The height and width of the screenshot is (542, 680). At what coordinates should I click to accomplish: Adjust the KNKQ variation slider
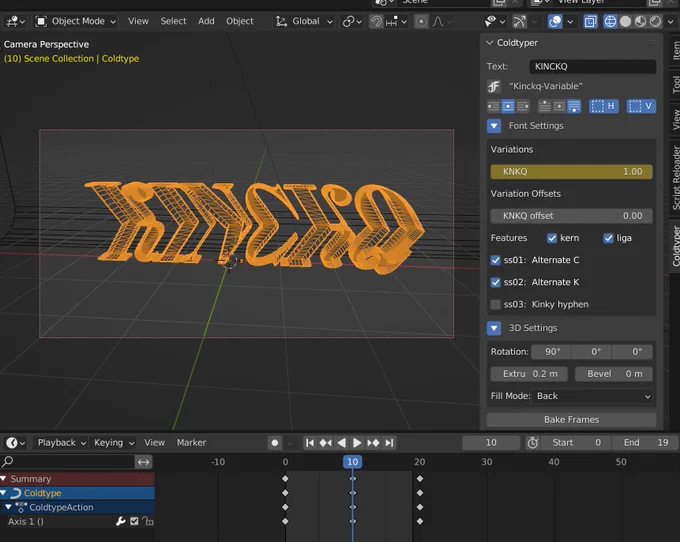pos(571,172)
